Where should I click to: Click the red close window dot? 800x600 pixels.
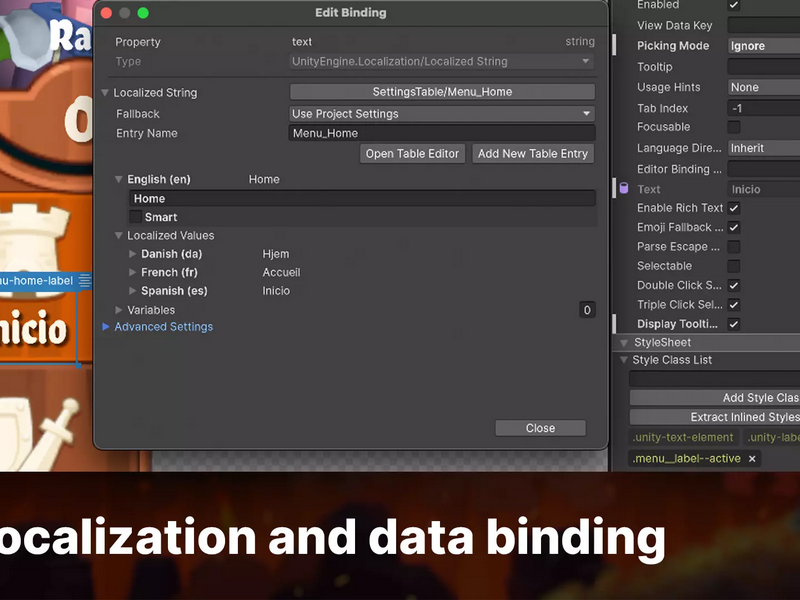106,13
